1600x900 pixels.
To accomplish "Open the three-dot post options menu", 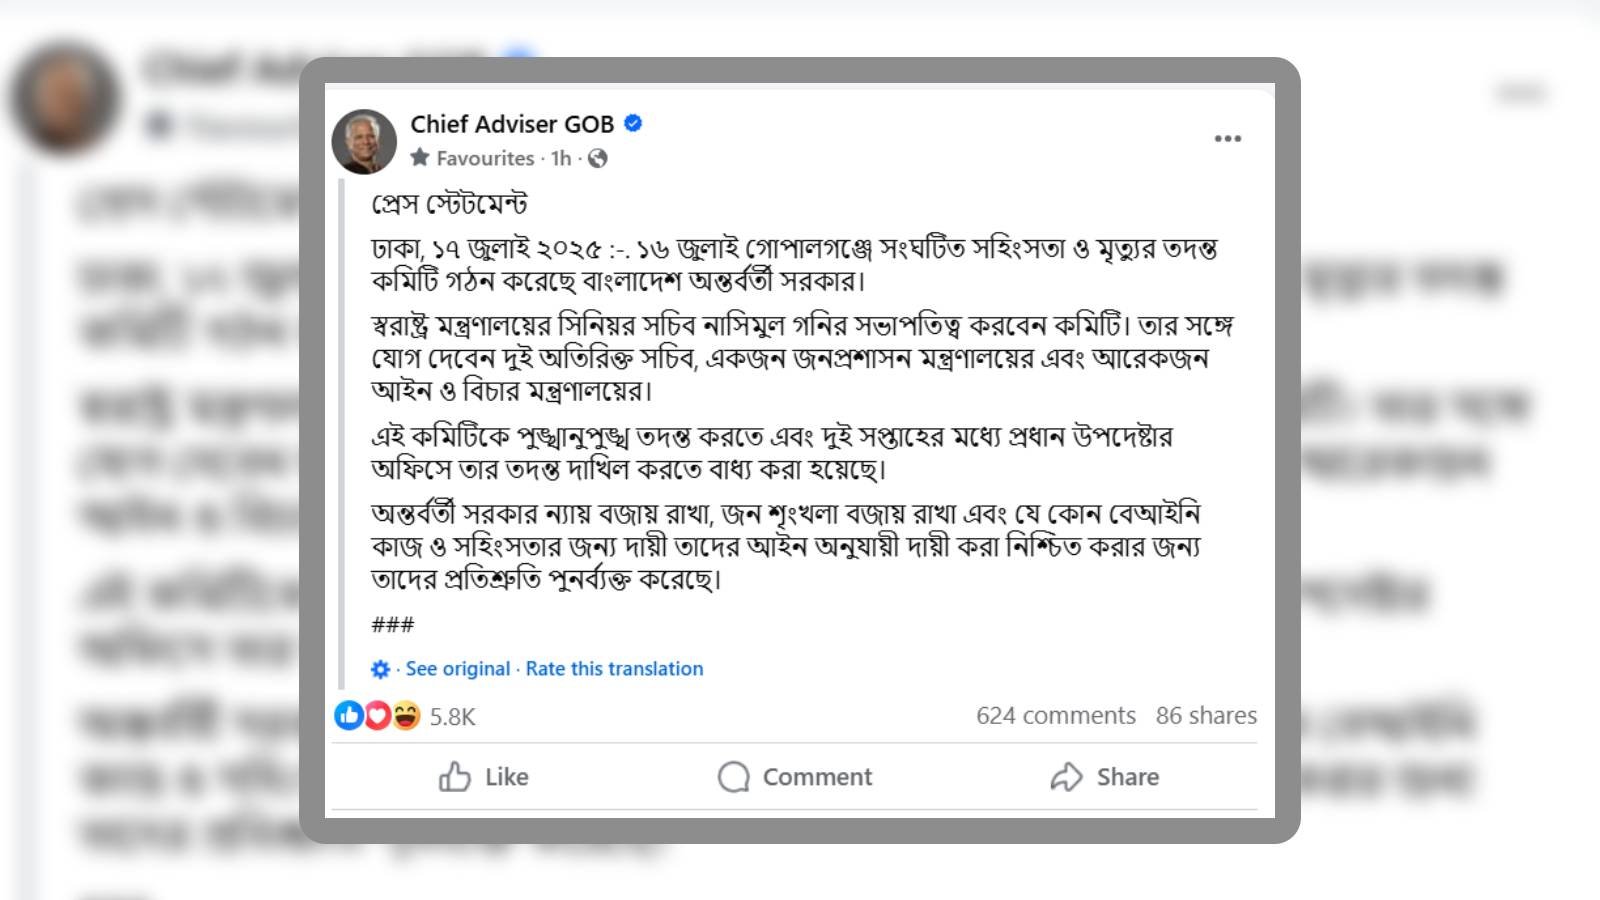I will click(x=1227, y=139).
